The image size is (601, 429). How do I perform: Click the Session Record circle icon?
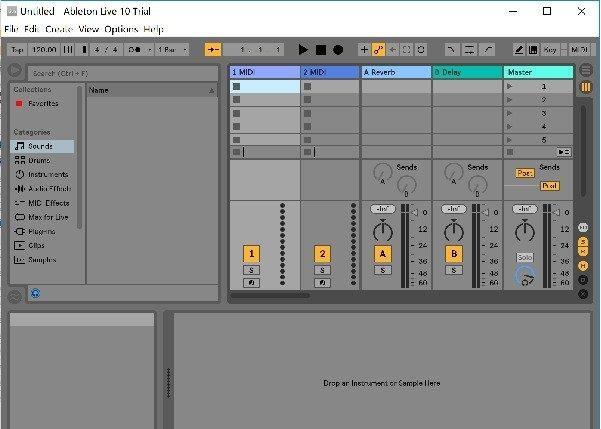pos(421,50)
